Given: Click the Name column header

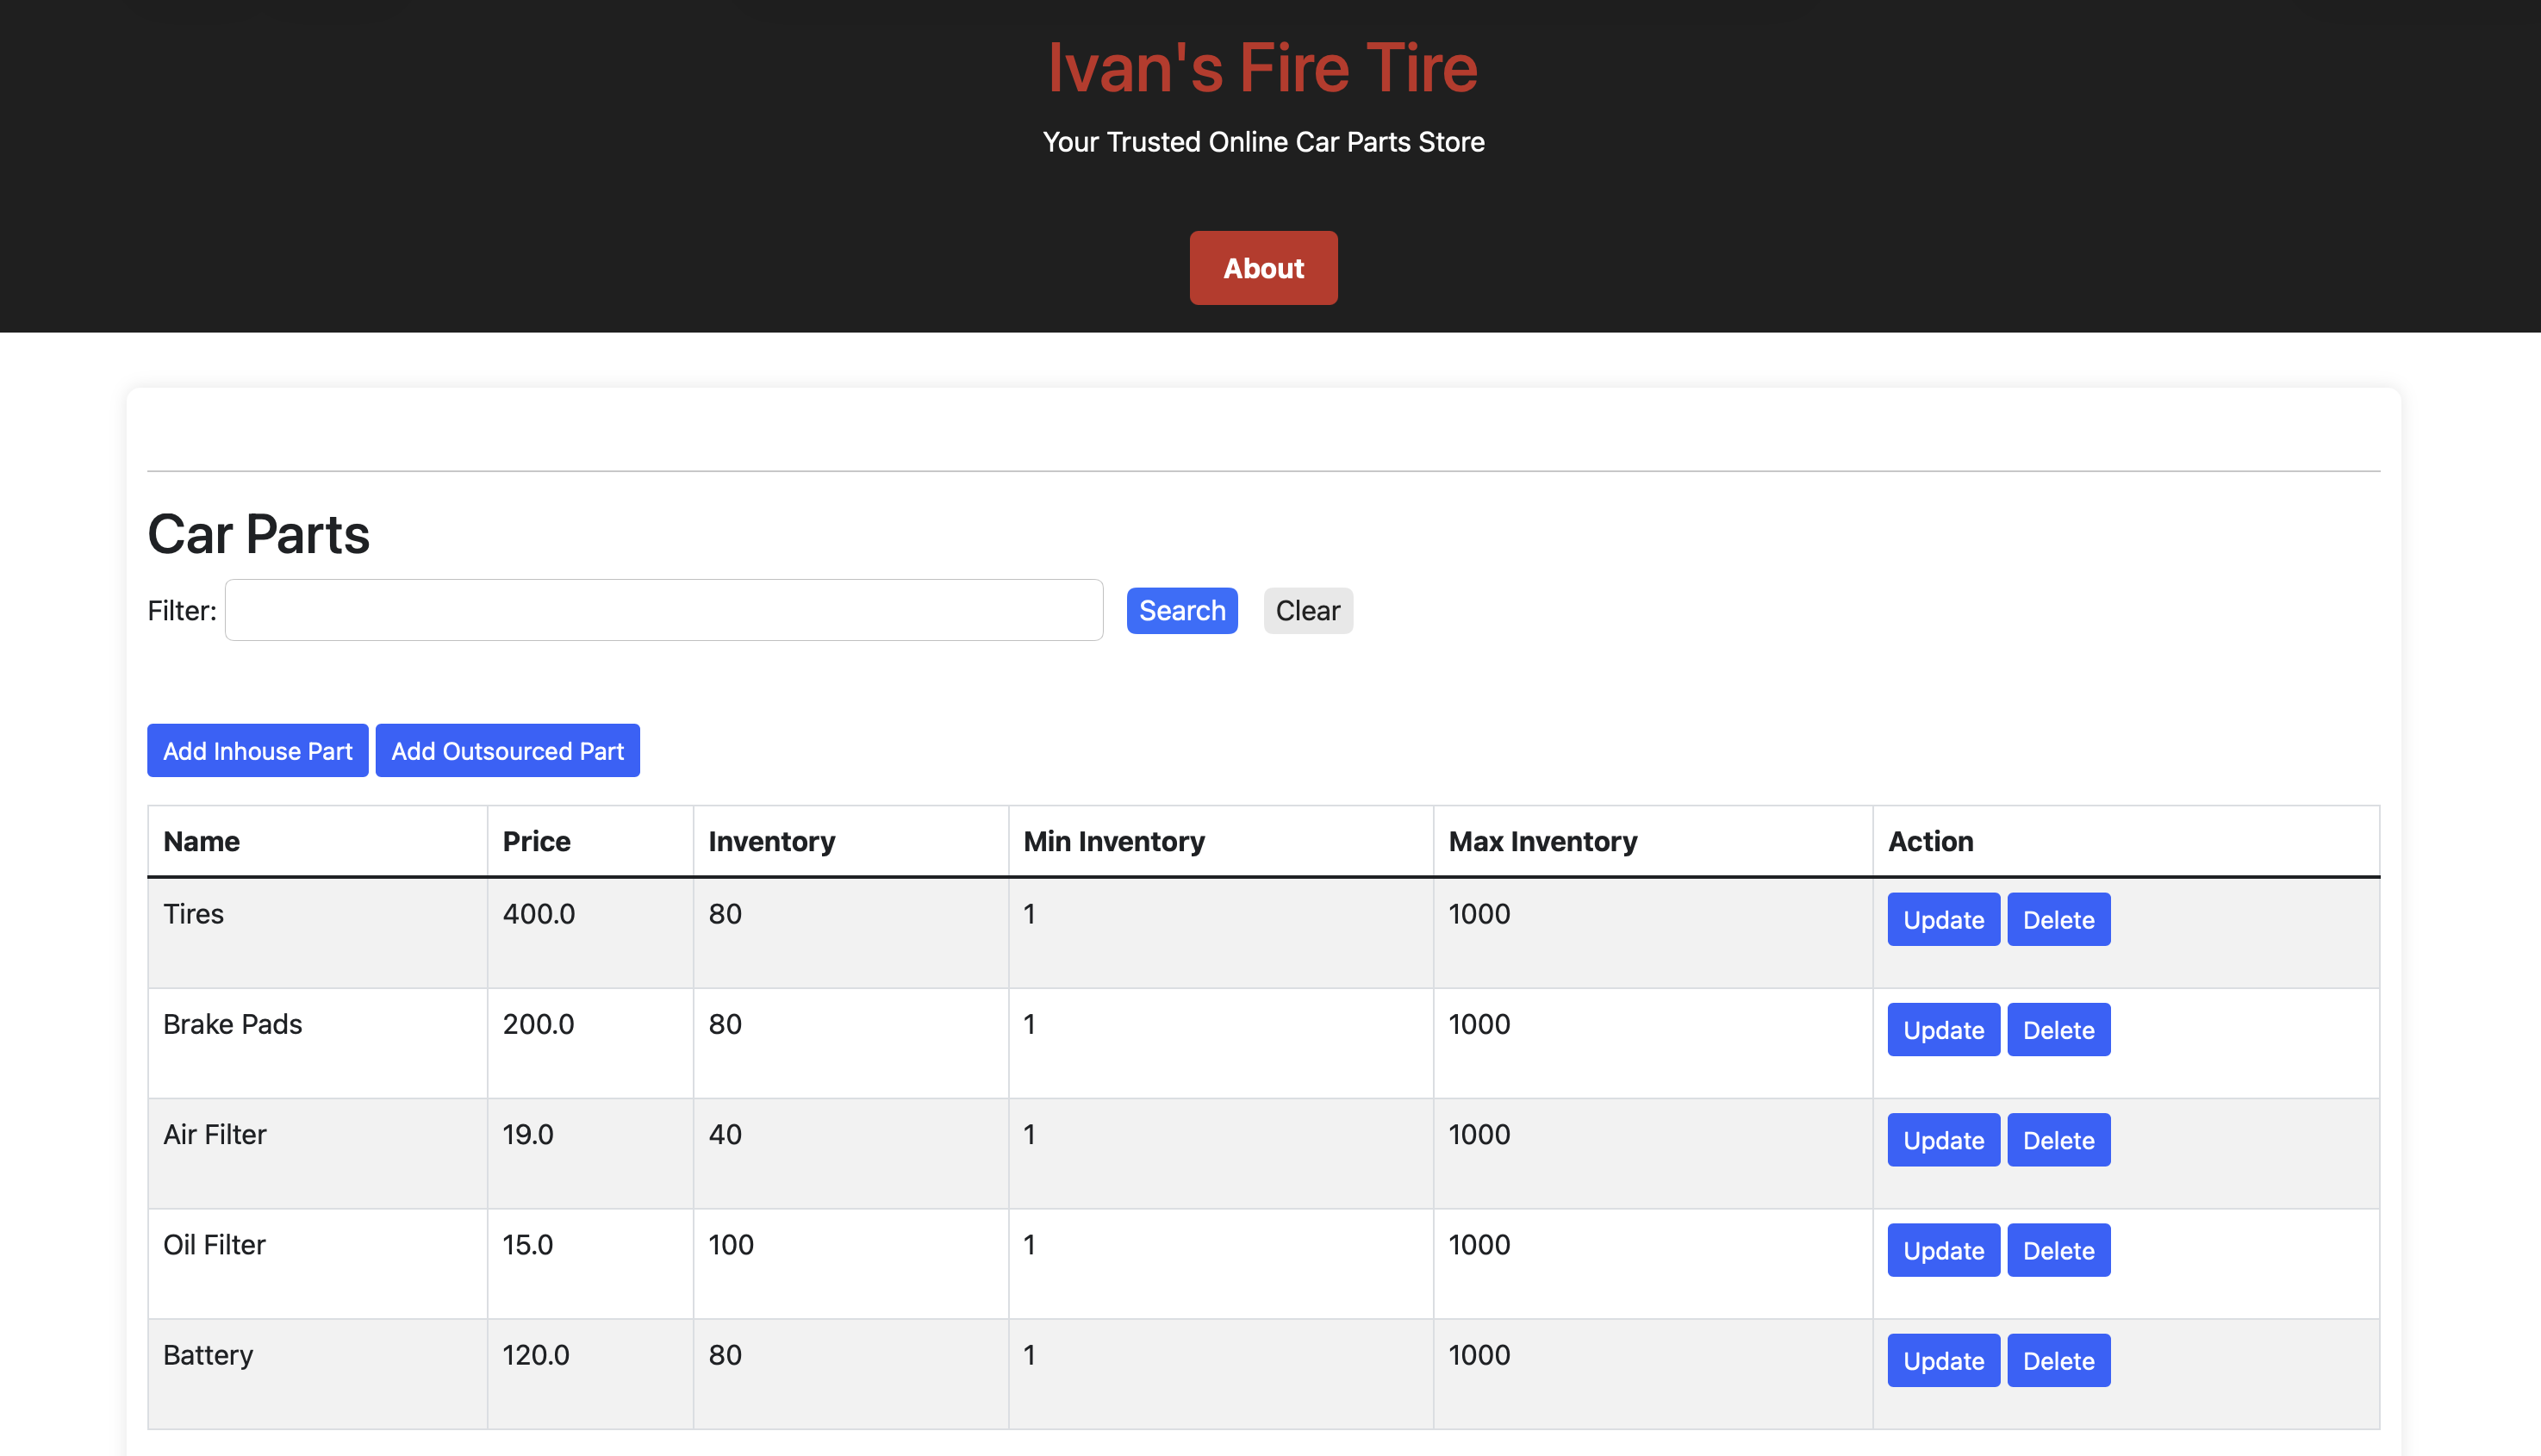Looking at the screenshot, I should pyautogui.click(x=201, y=842).
